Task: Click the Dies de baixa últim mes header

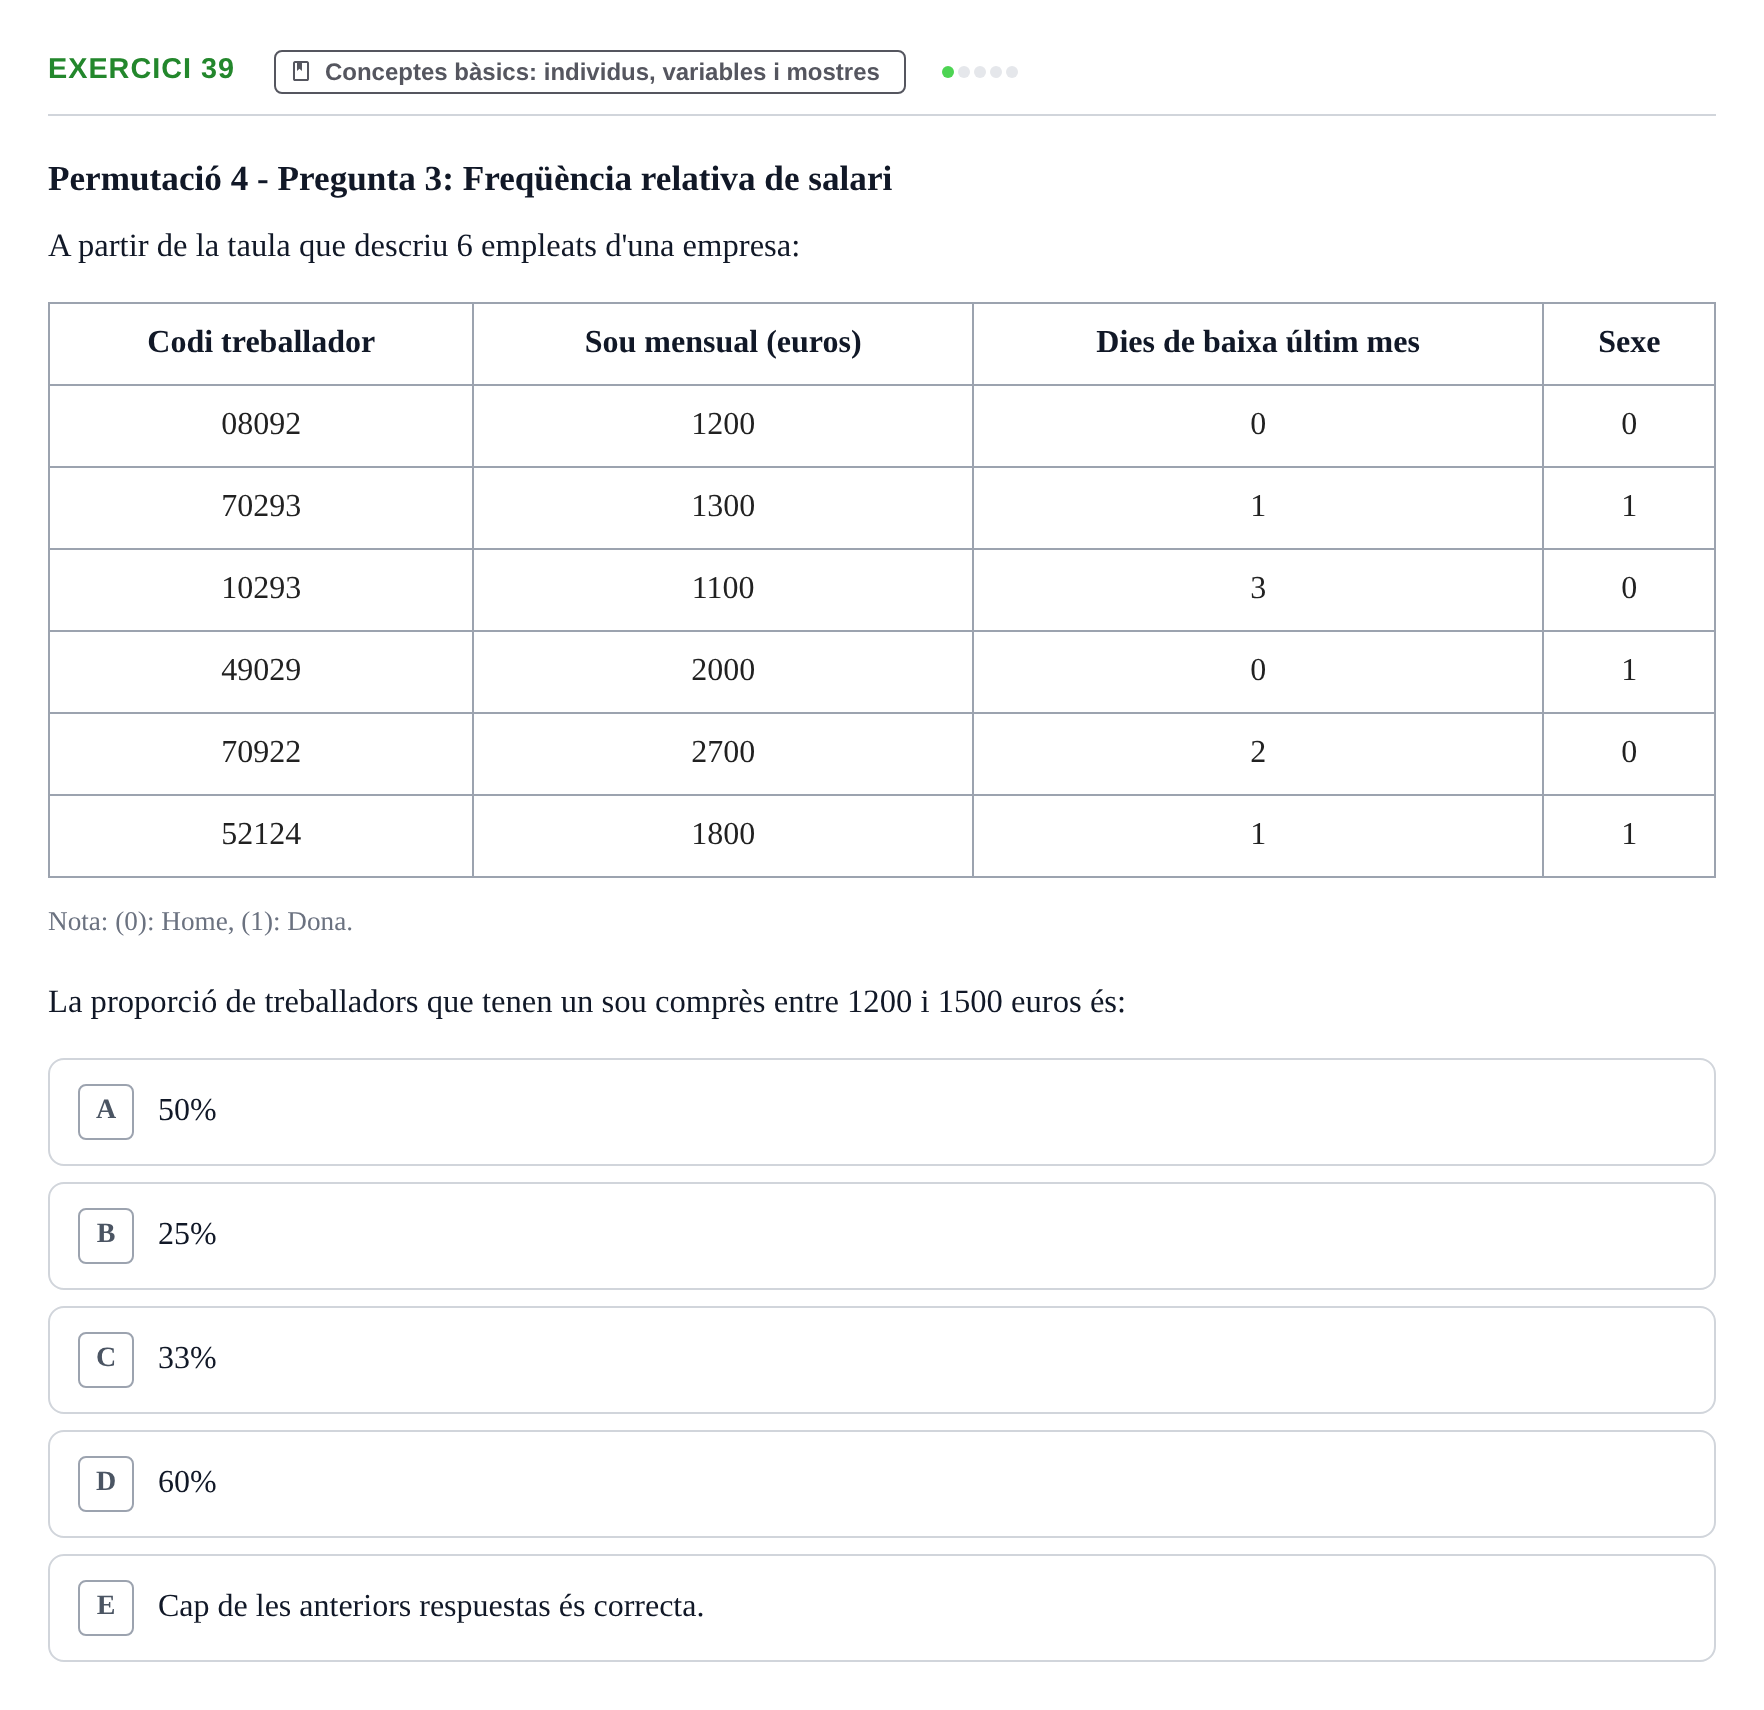Action: click(x=1258, y=344)
